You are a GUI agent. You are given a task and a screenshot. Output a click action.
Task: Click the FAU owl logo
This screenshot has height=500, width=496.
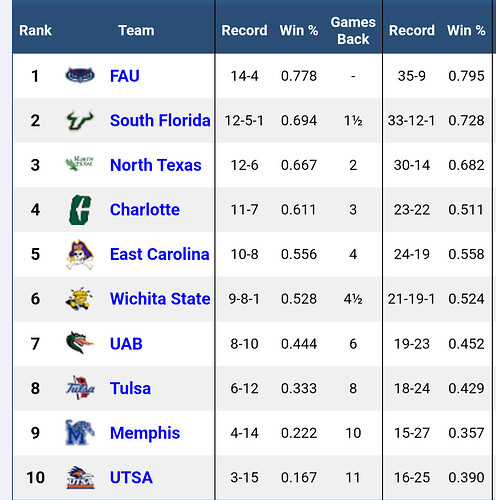click(80, 75)
